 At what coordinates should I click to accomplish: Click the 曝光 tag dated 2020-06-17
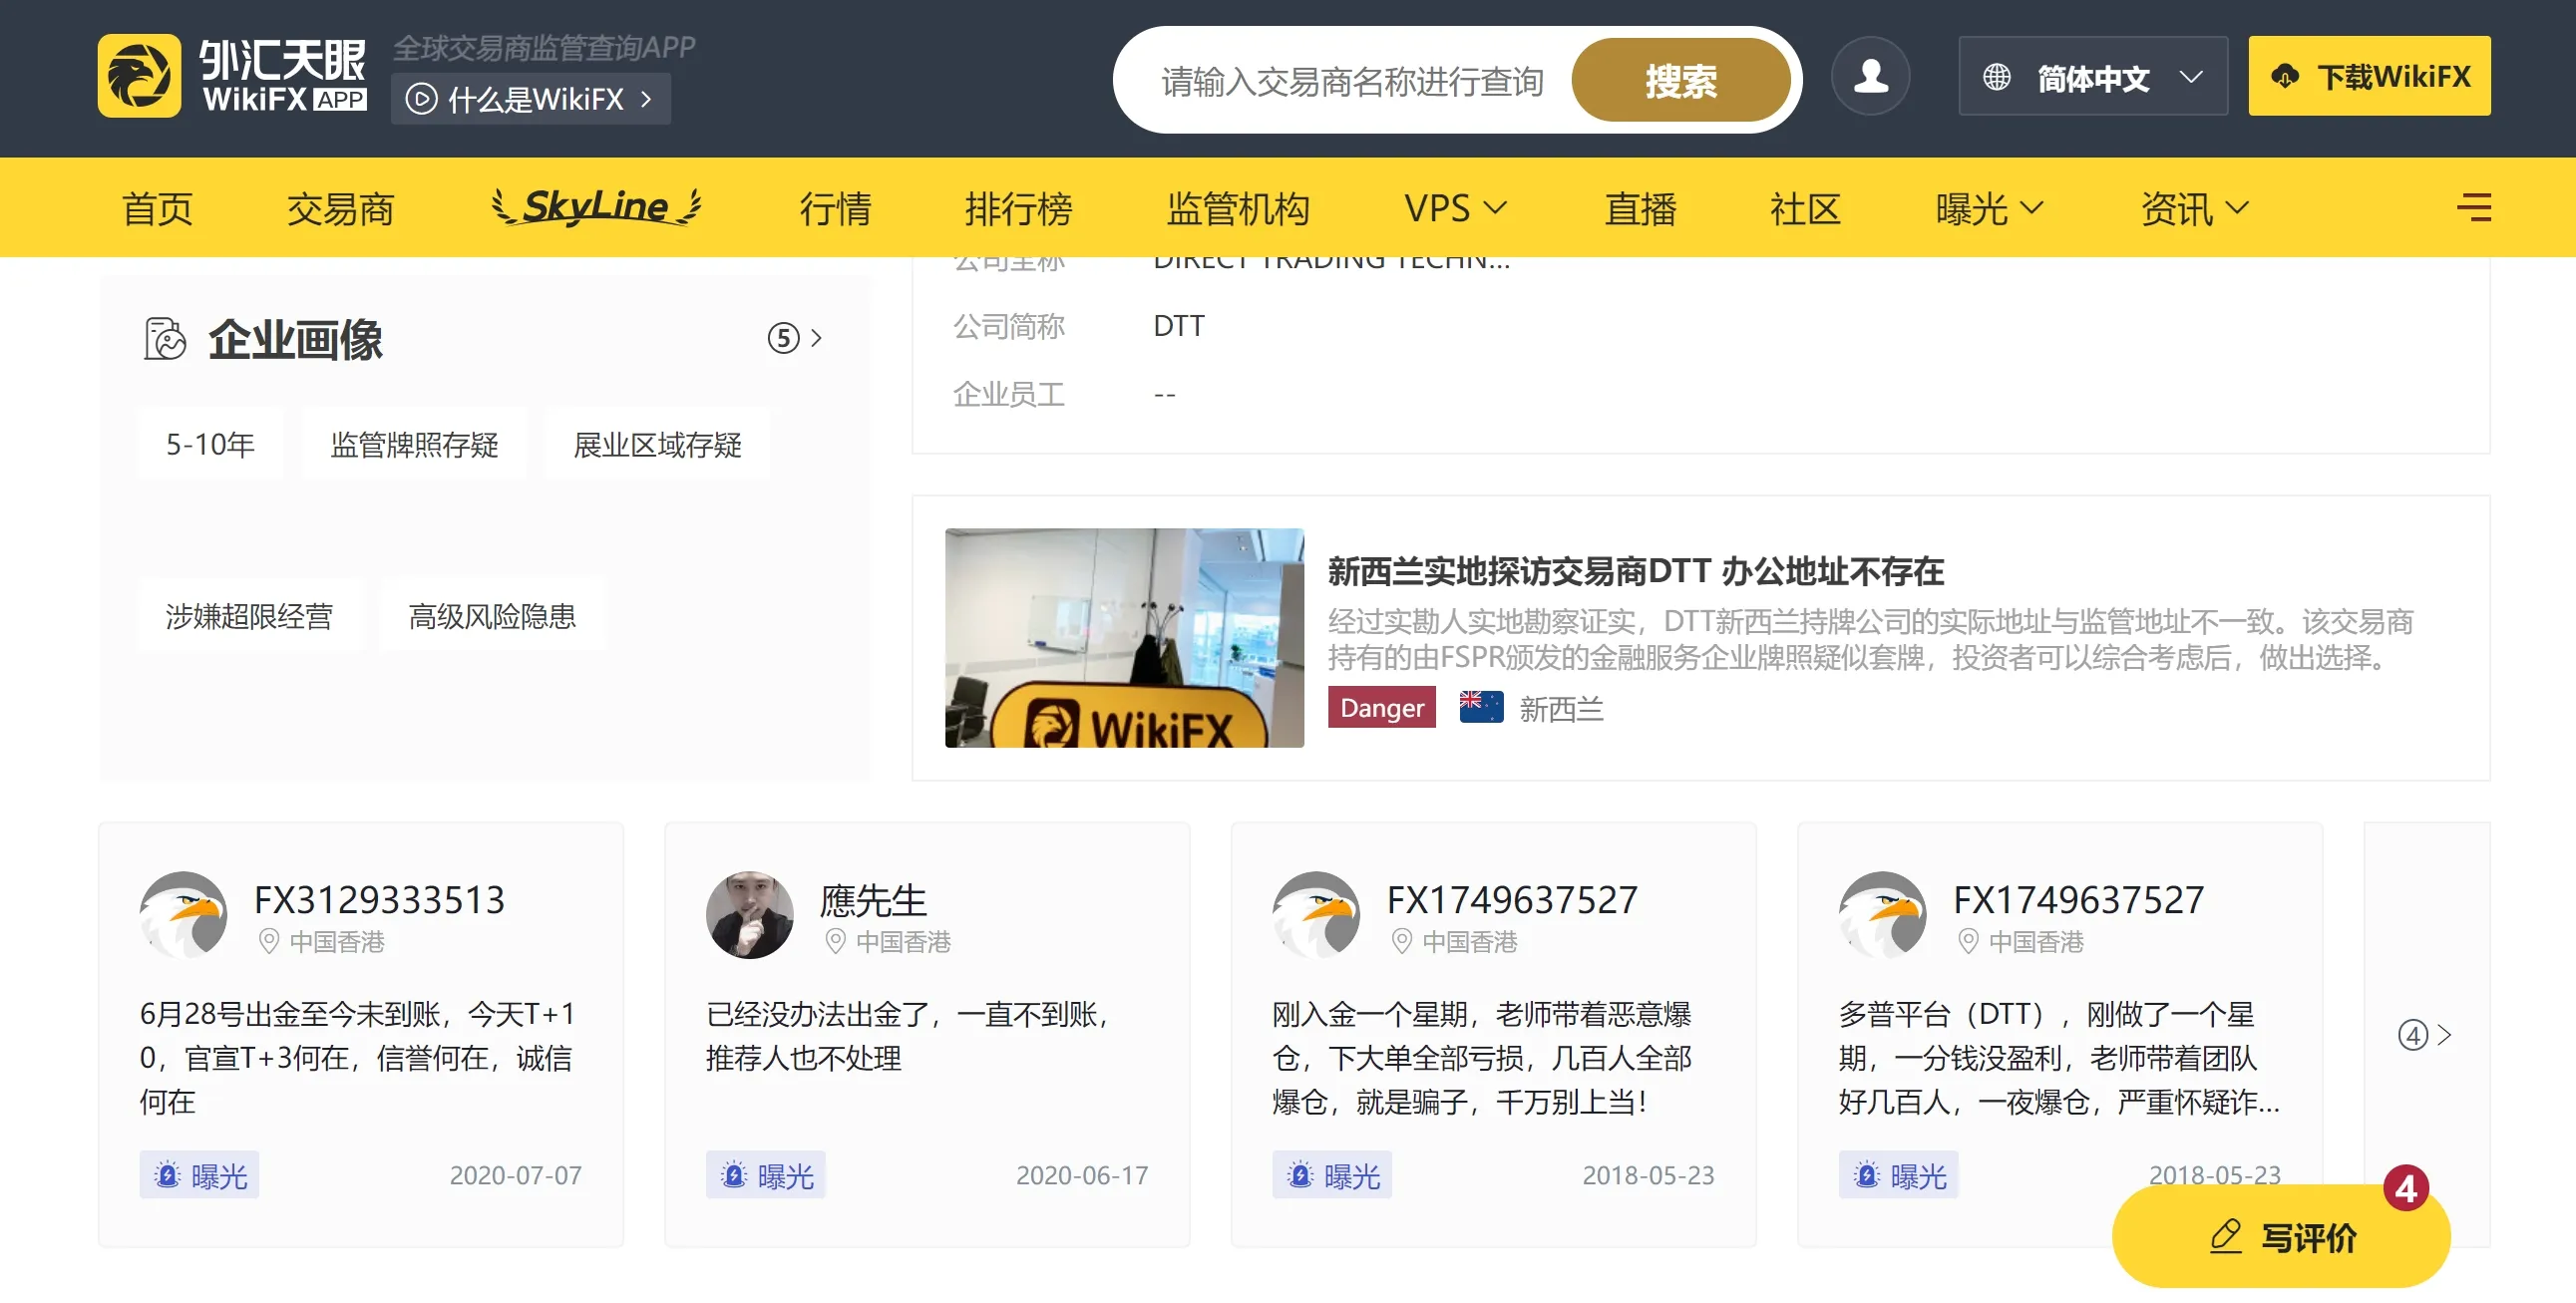[x=765, y=1175]
